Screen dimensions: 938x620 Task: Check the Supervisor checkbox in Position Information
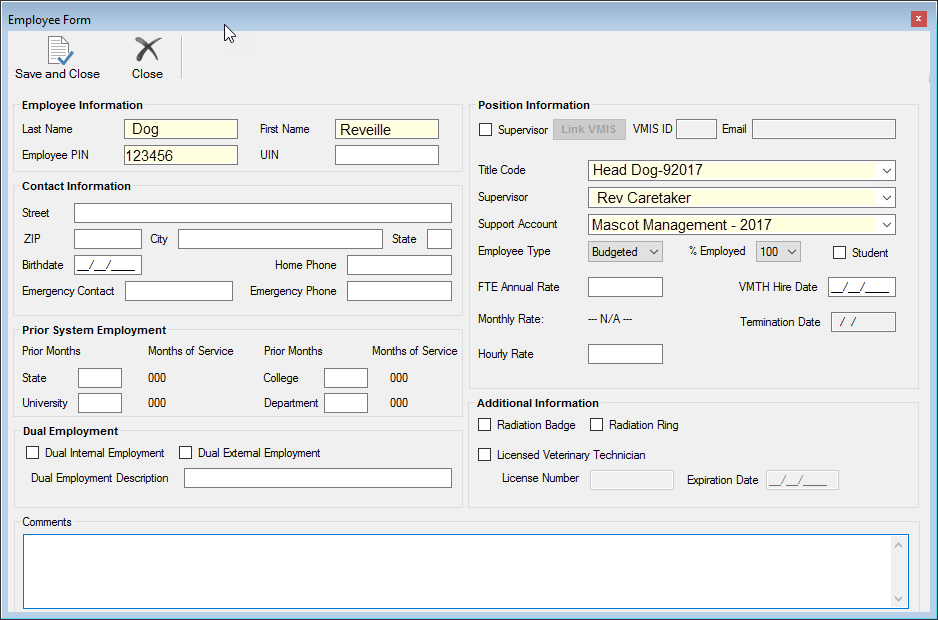pos(486,129)
